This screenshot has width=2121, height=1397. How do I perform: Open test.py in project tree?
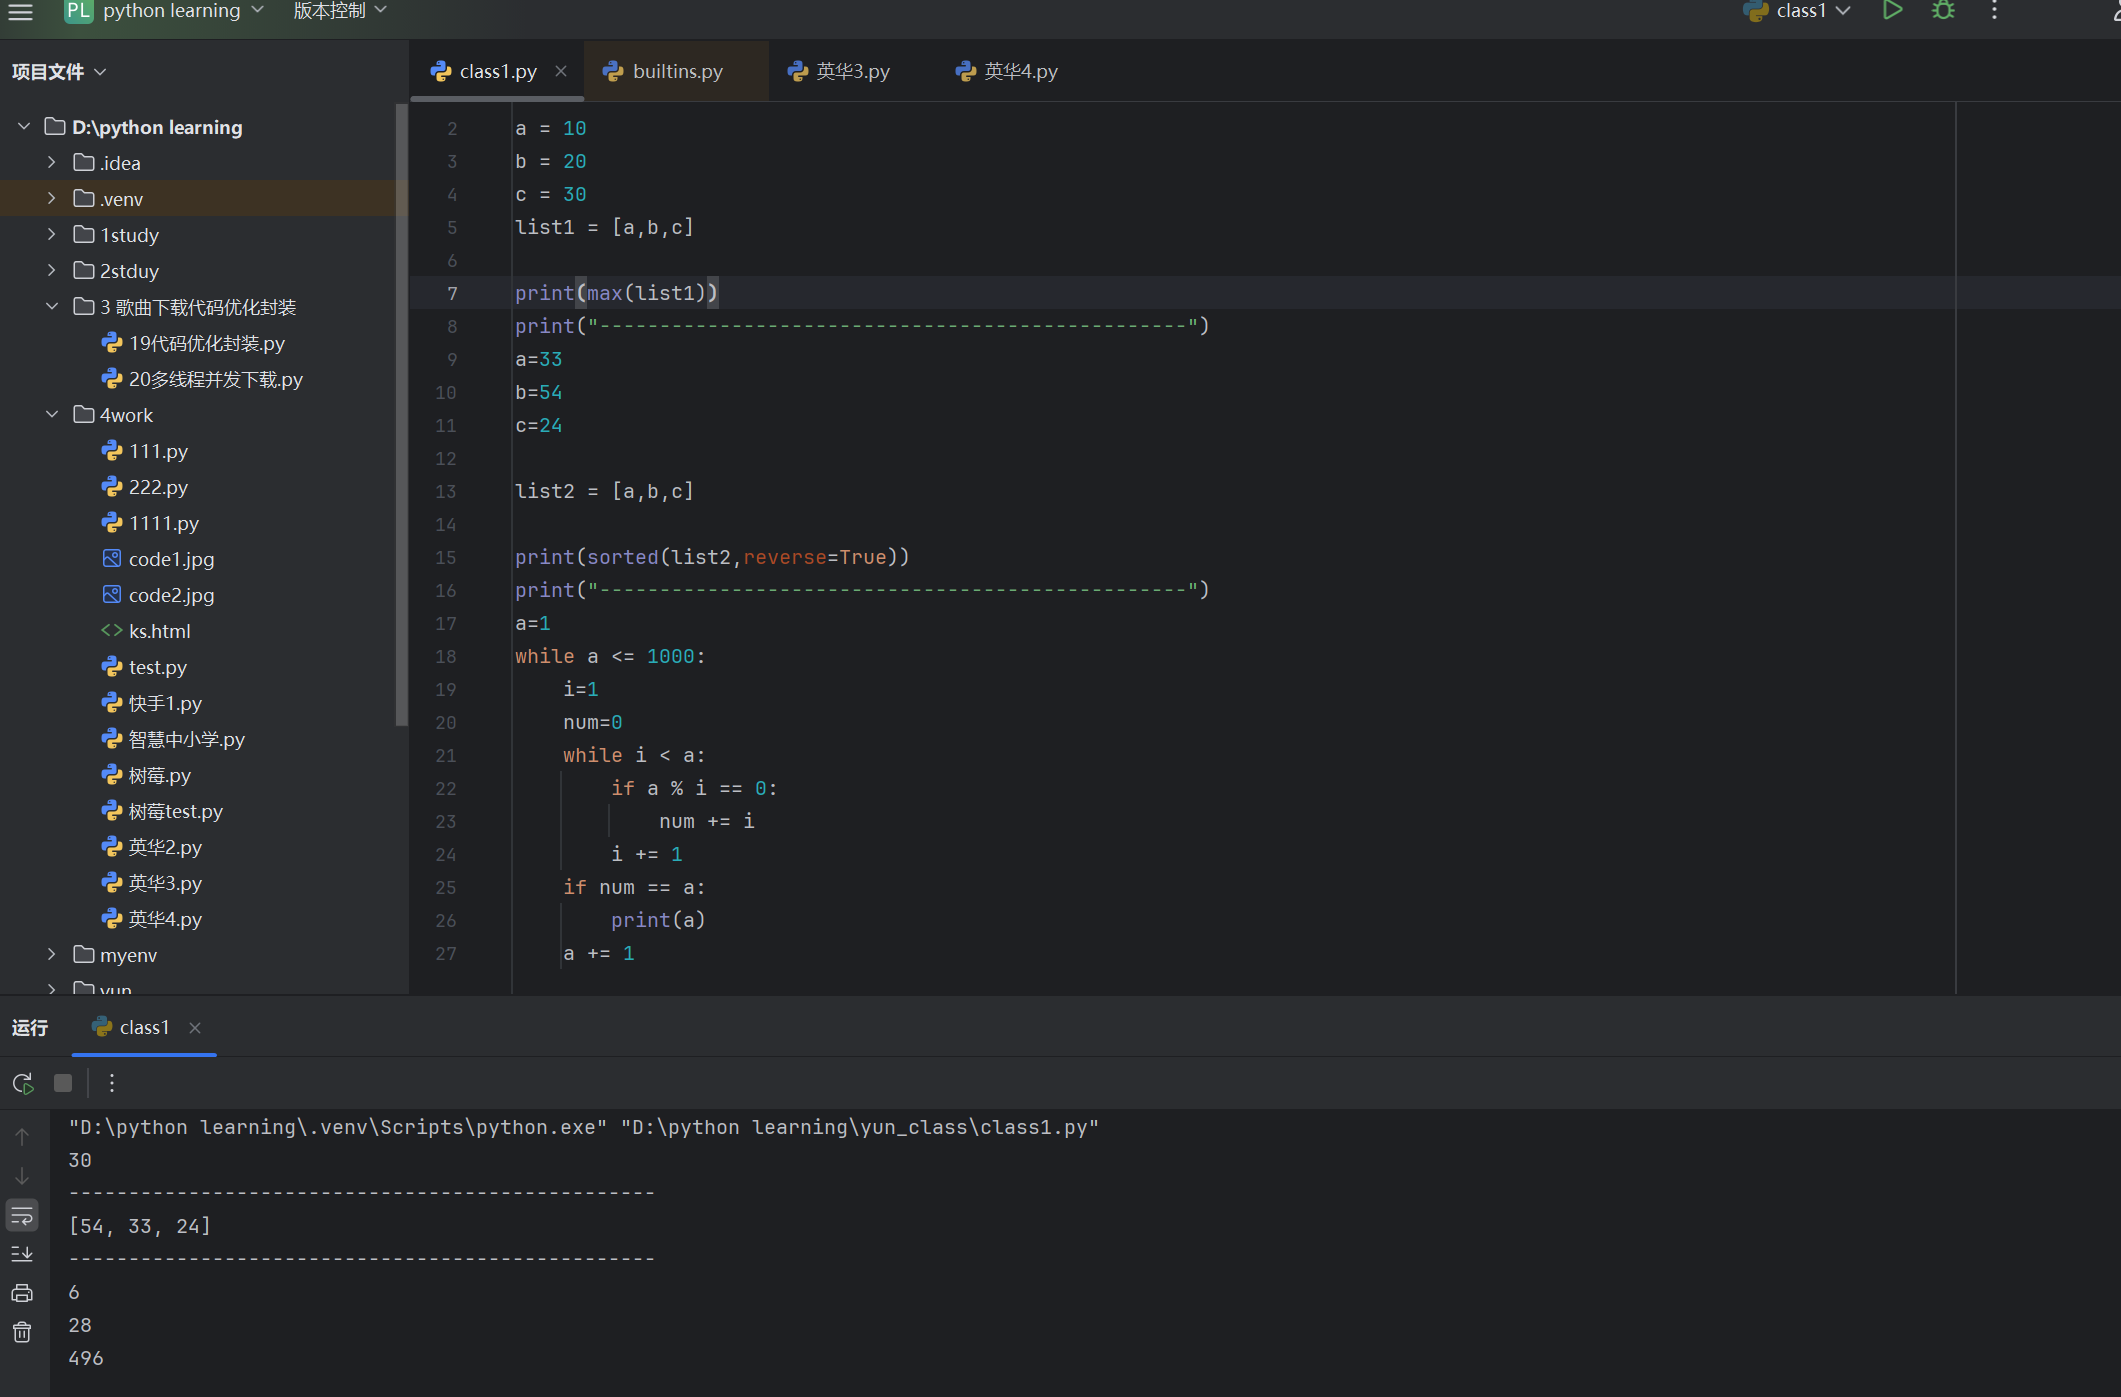(157, 667)
